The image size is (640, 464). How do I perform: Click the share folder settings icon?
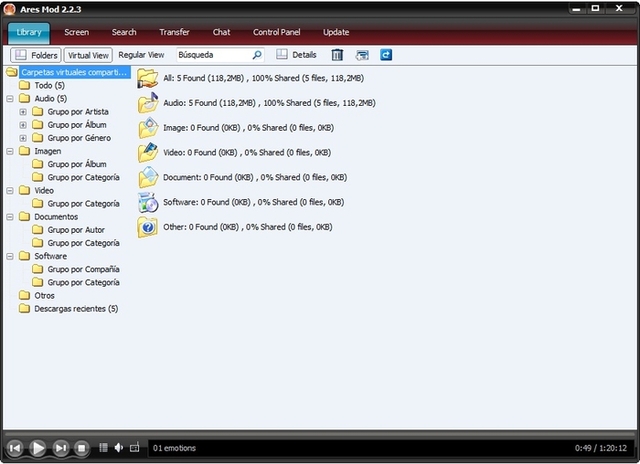[362, 55]
